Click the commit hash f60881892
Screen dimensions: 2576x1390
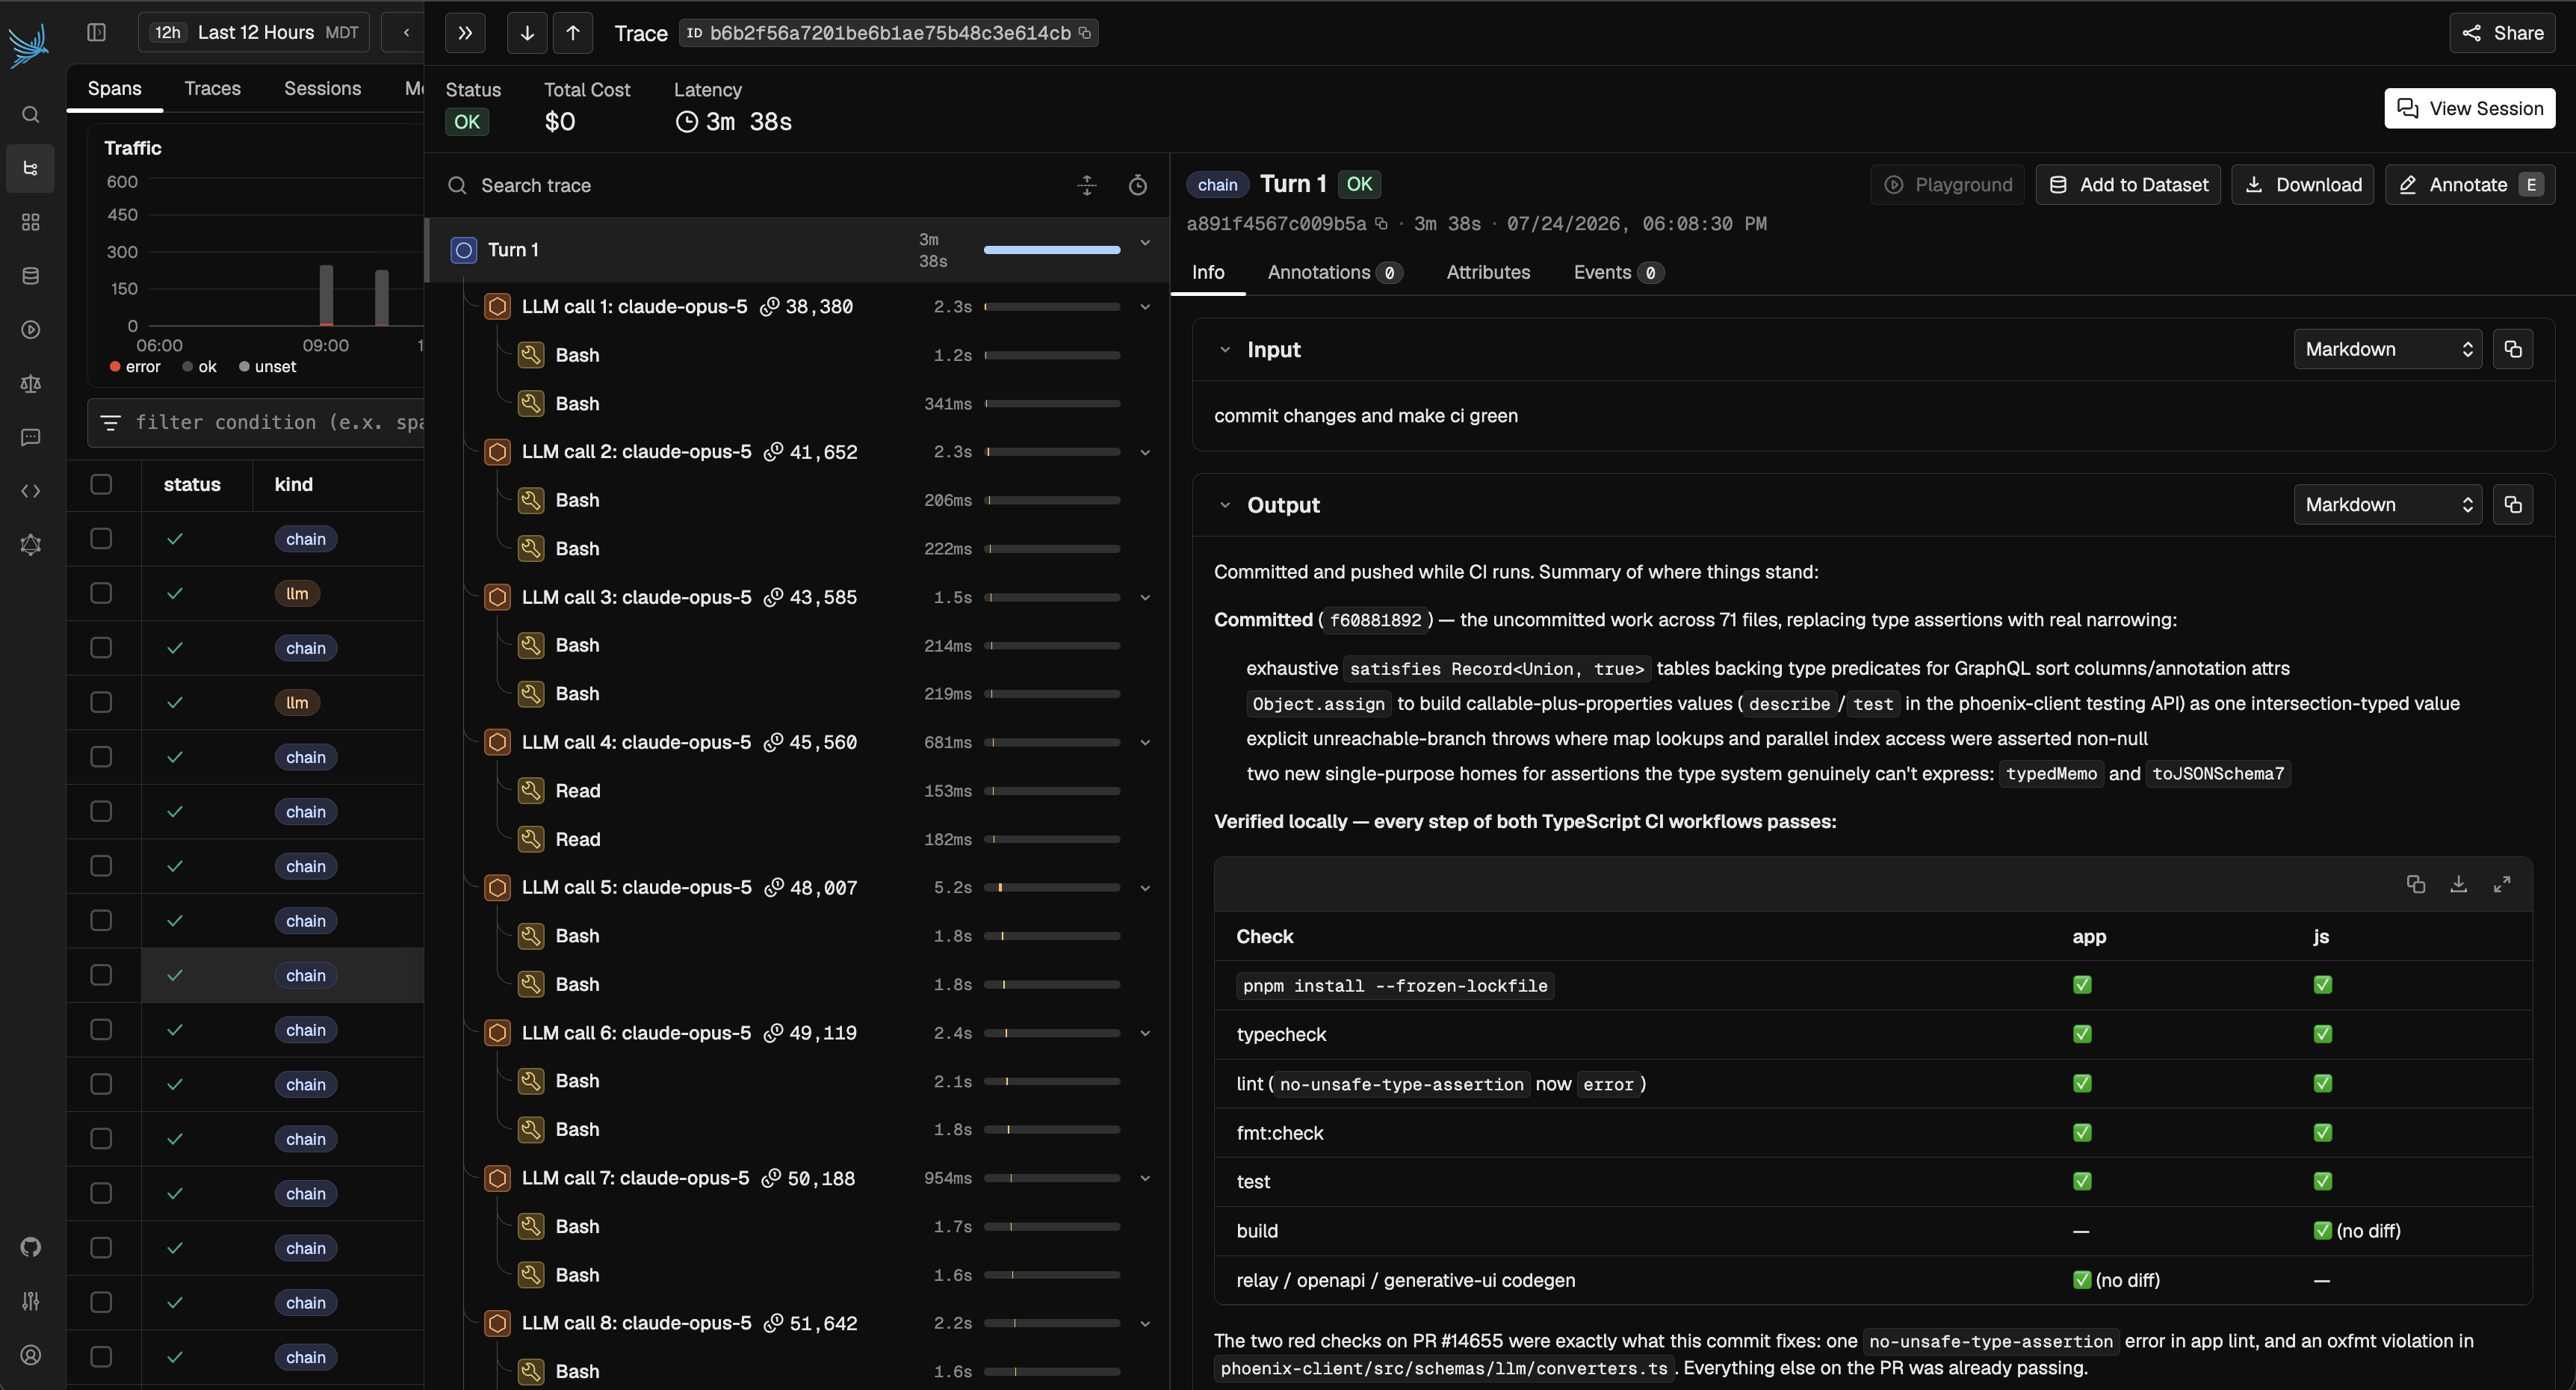pyautogui.click(x=1376, y=620)
